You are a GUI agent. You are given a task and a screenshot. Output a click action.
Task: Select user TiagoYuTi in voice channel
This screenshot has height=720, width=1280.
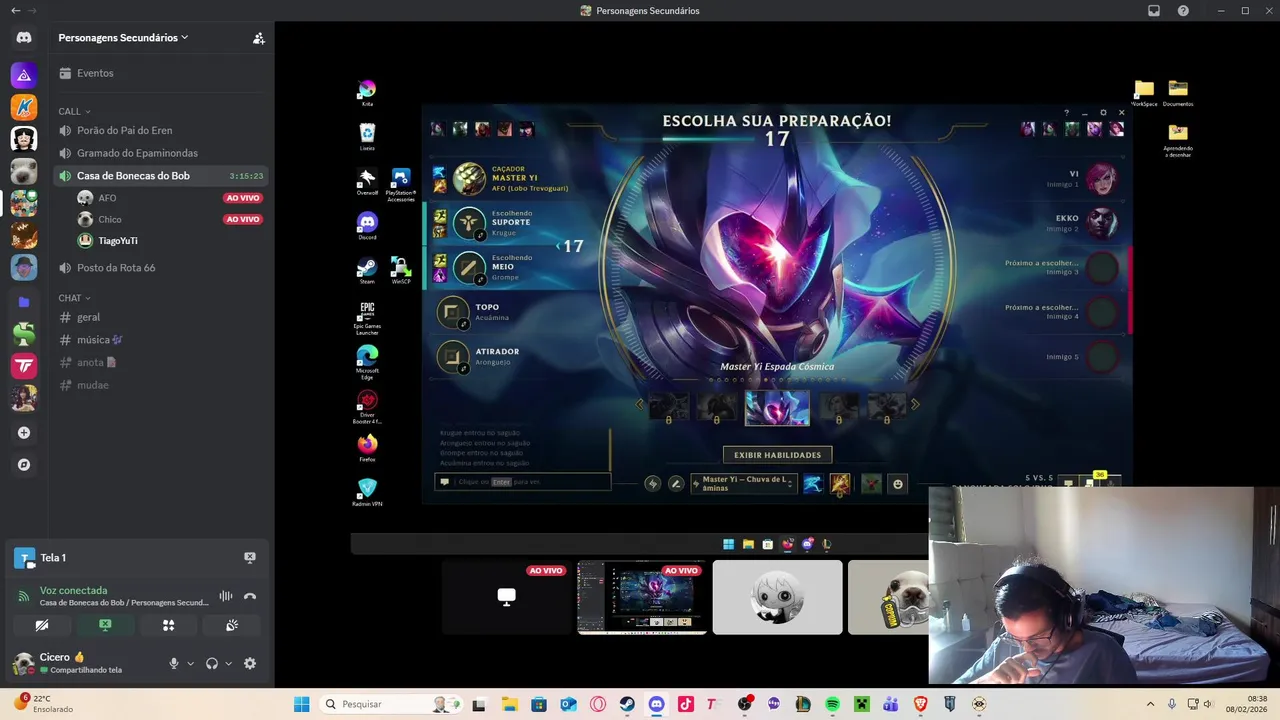tap(170, 241)
